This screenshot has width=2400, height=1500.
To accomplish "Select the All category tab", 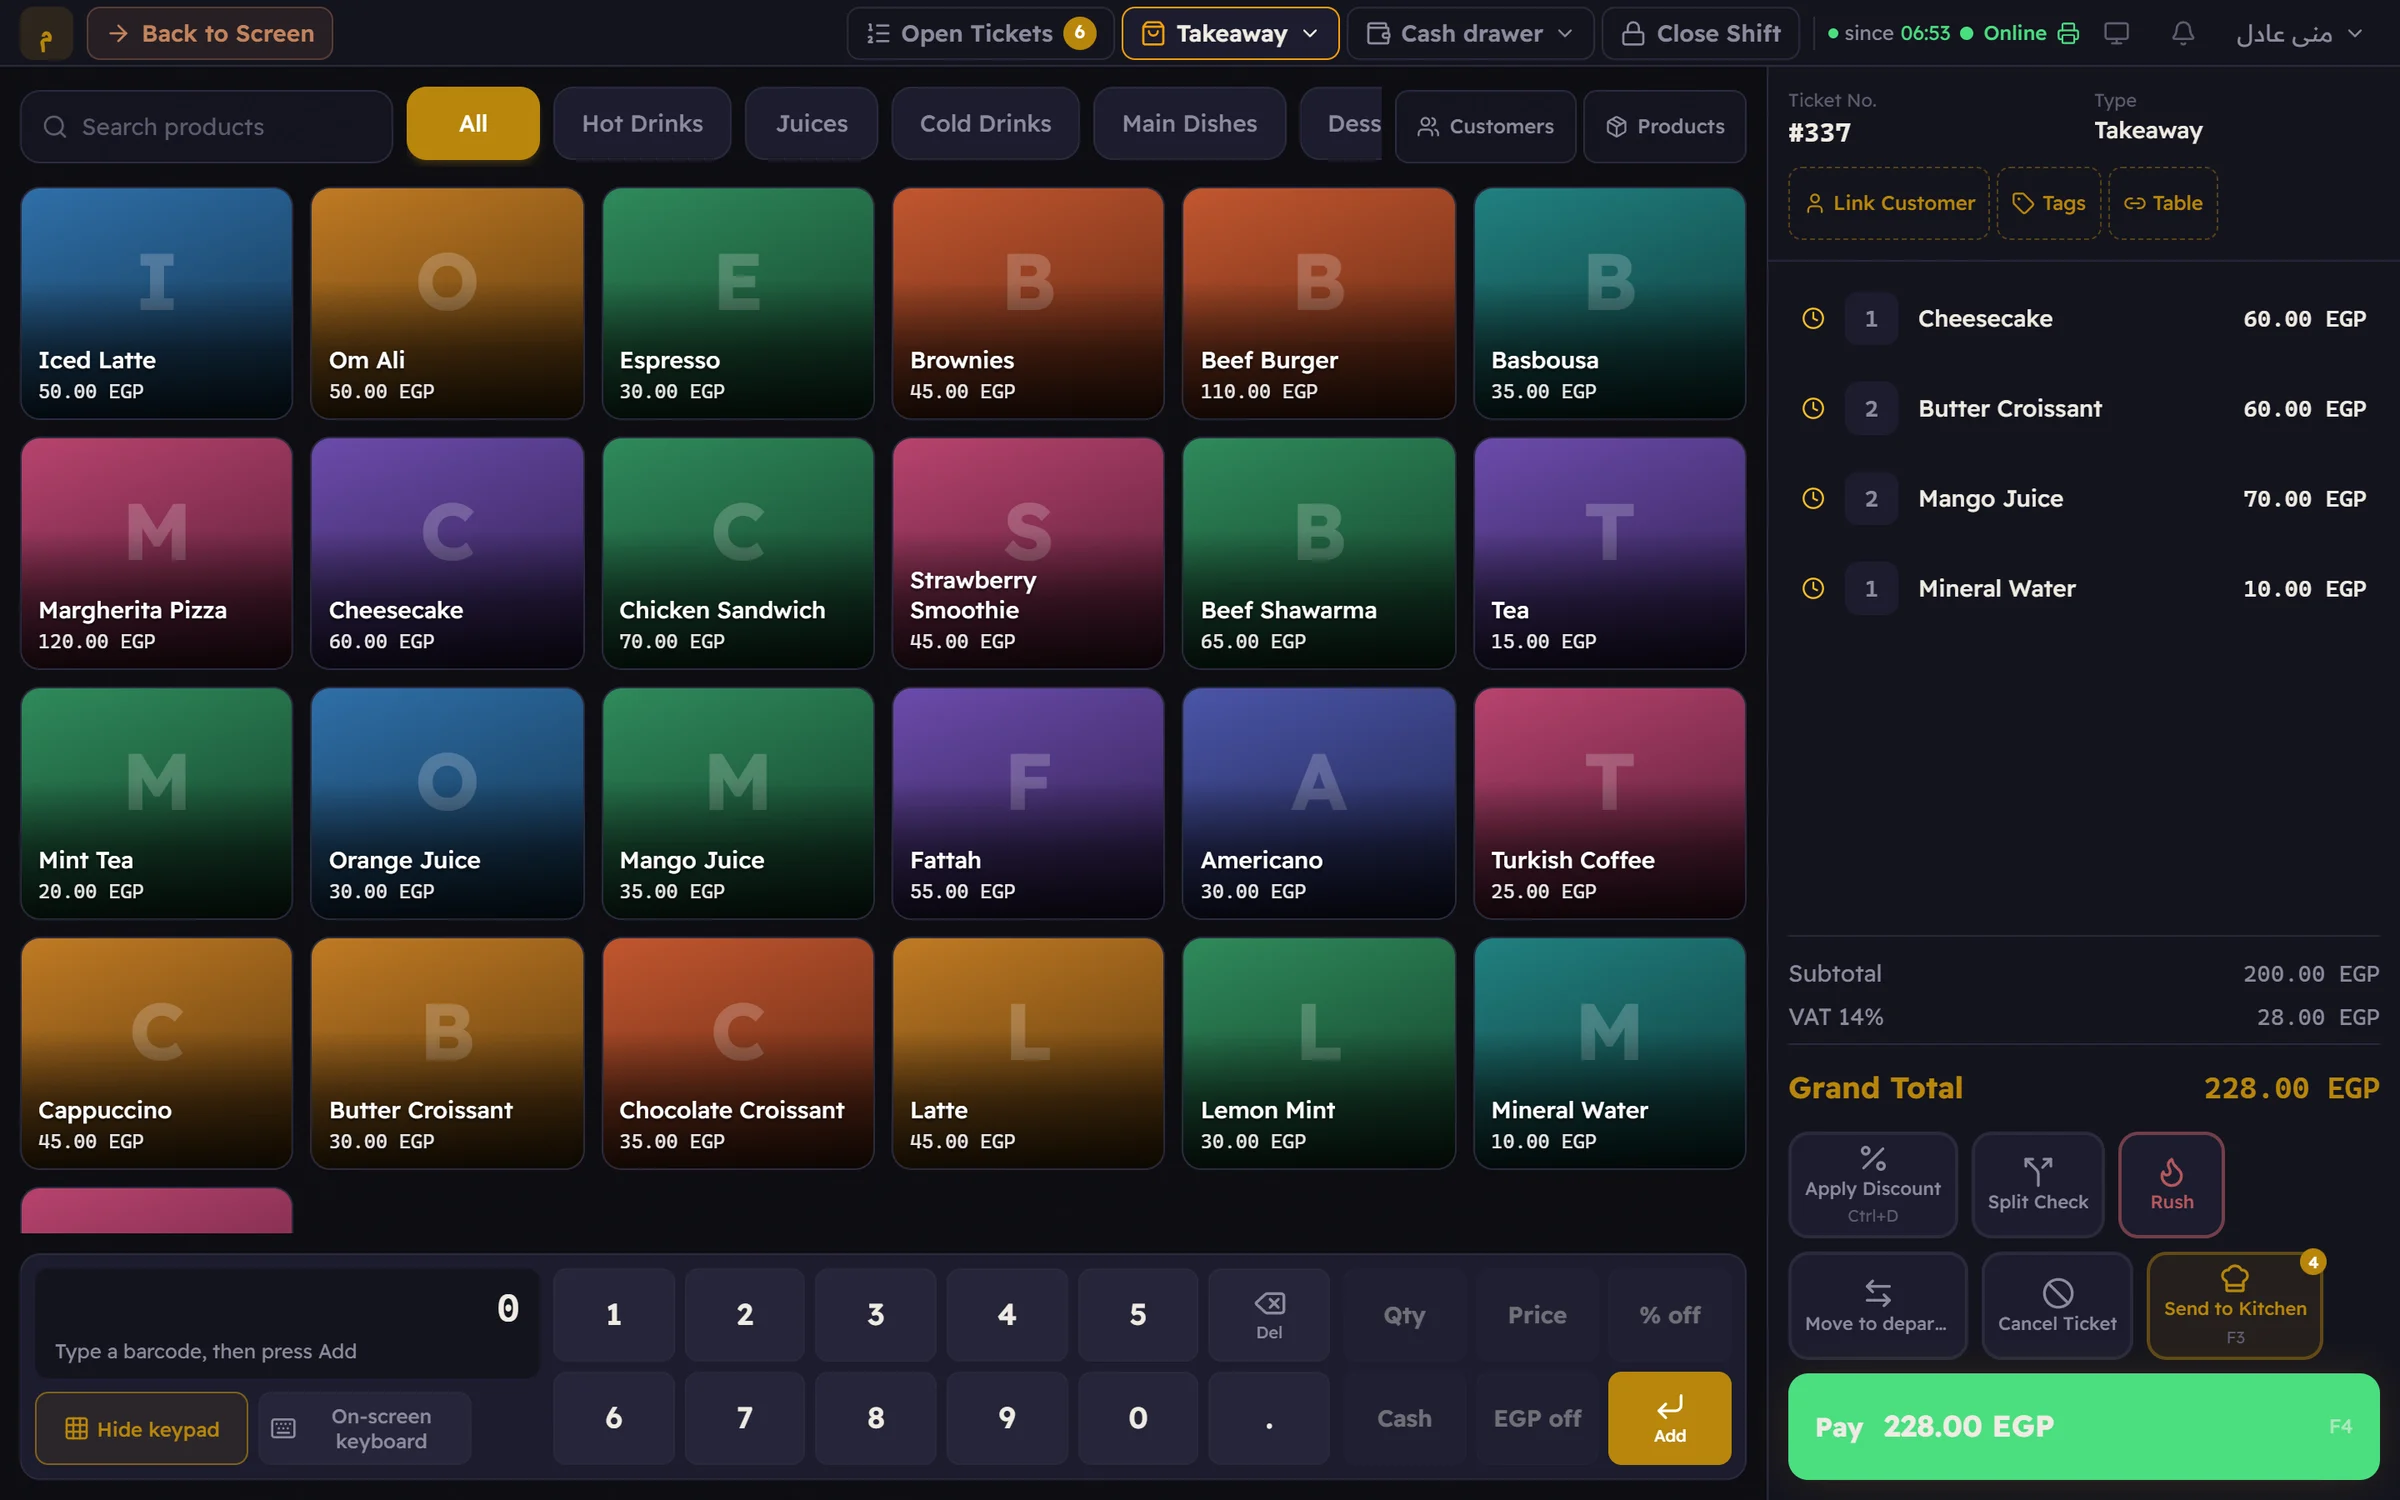I will tap(473, 123).
